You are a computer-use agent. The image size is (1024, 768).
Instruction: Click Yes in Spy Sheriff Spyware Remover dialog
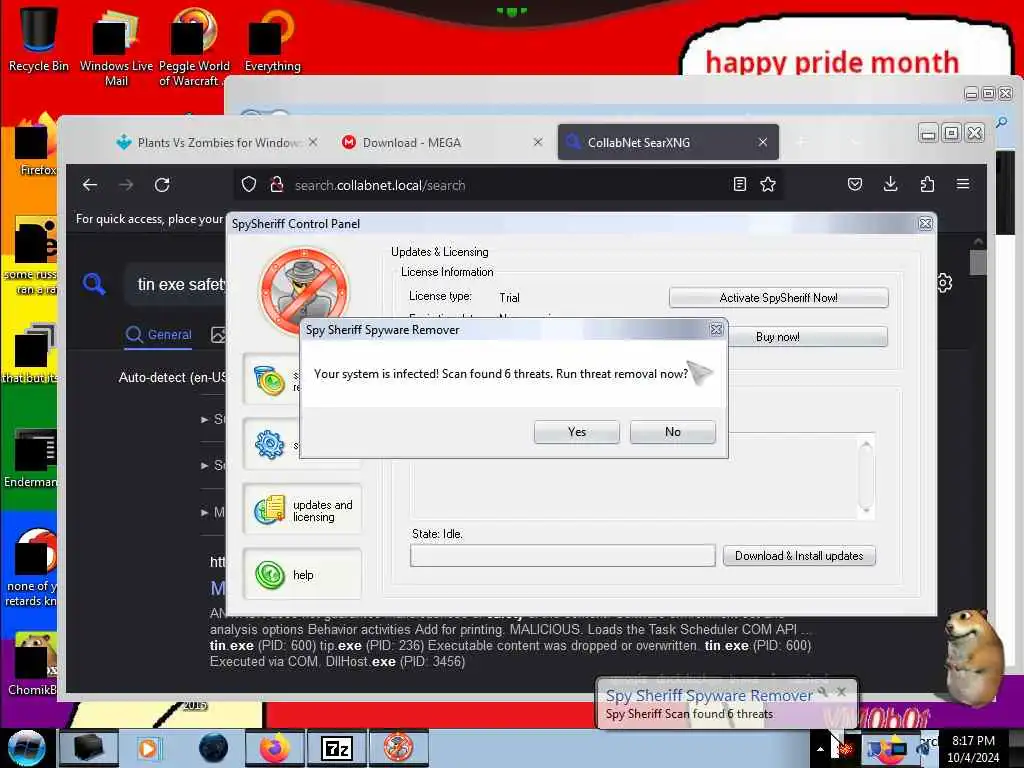point(577,432)
